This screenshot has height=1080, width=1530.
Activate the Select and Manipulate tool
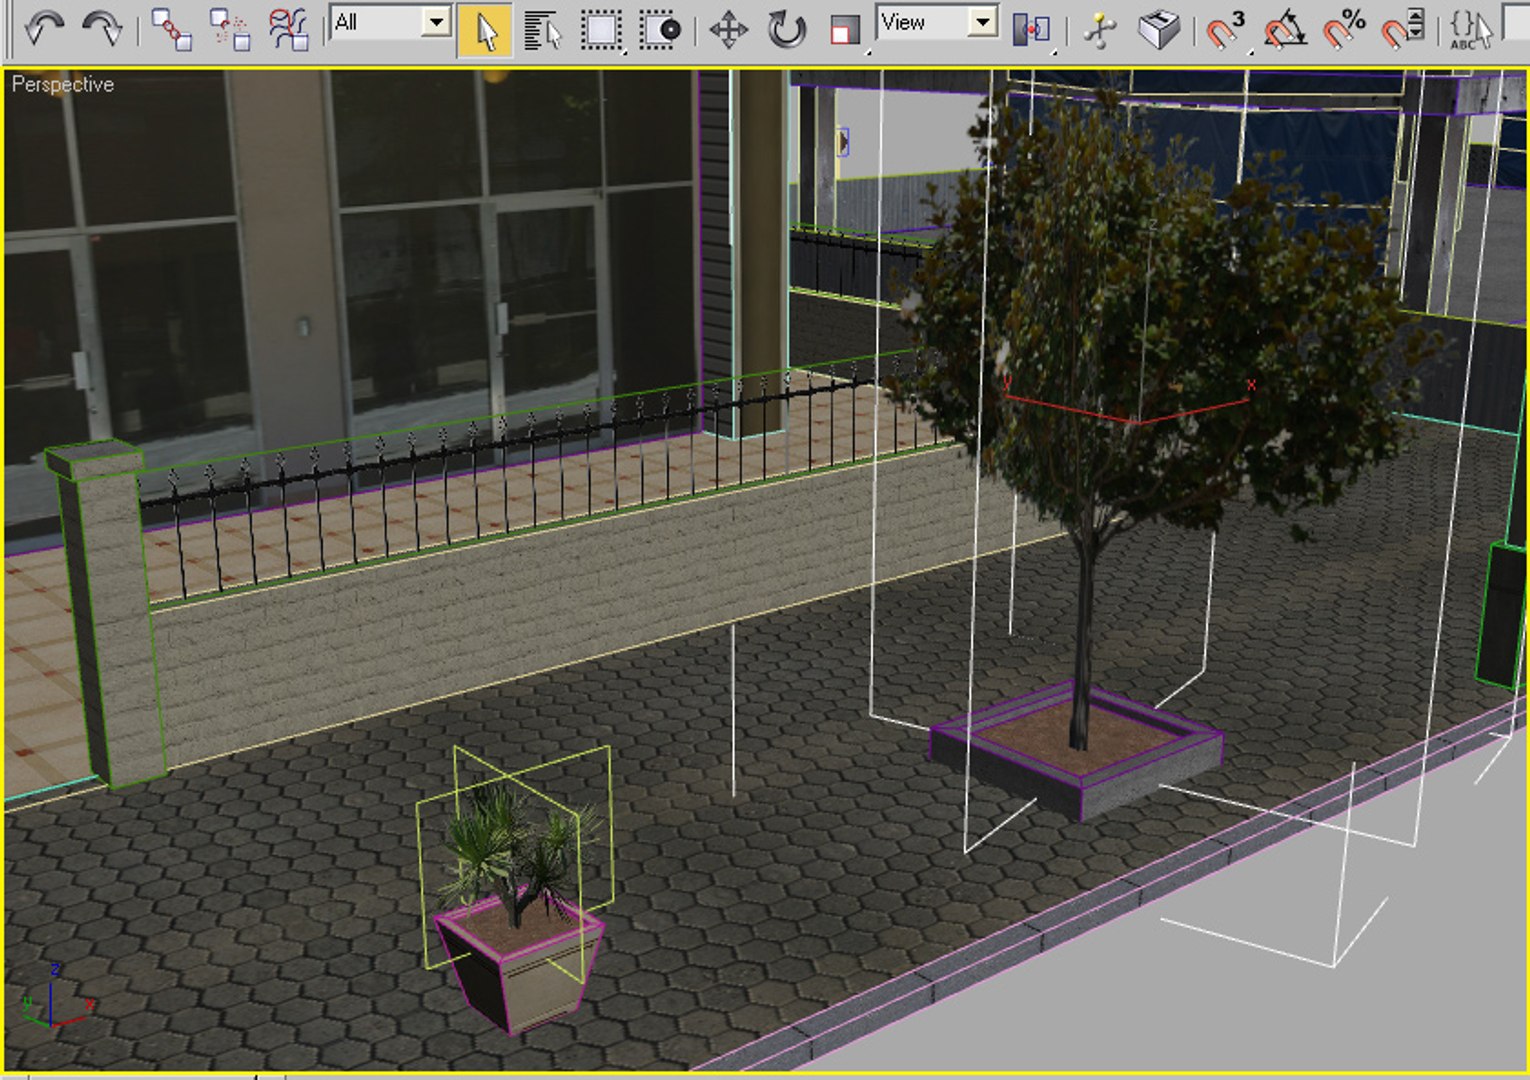click(x=1099, y=30)
